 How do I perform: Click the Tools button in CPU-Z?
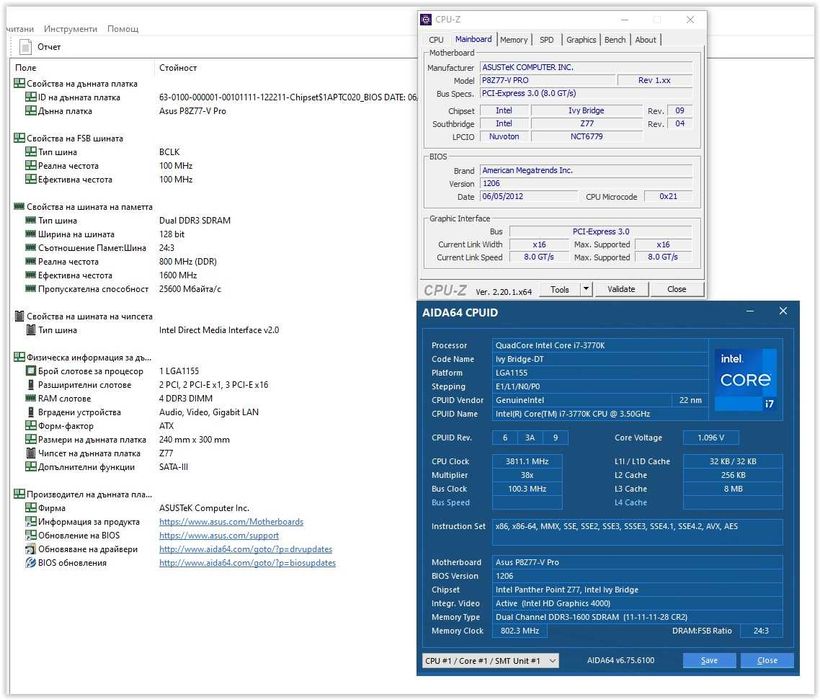tap(560, 289)
